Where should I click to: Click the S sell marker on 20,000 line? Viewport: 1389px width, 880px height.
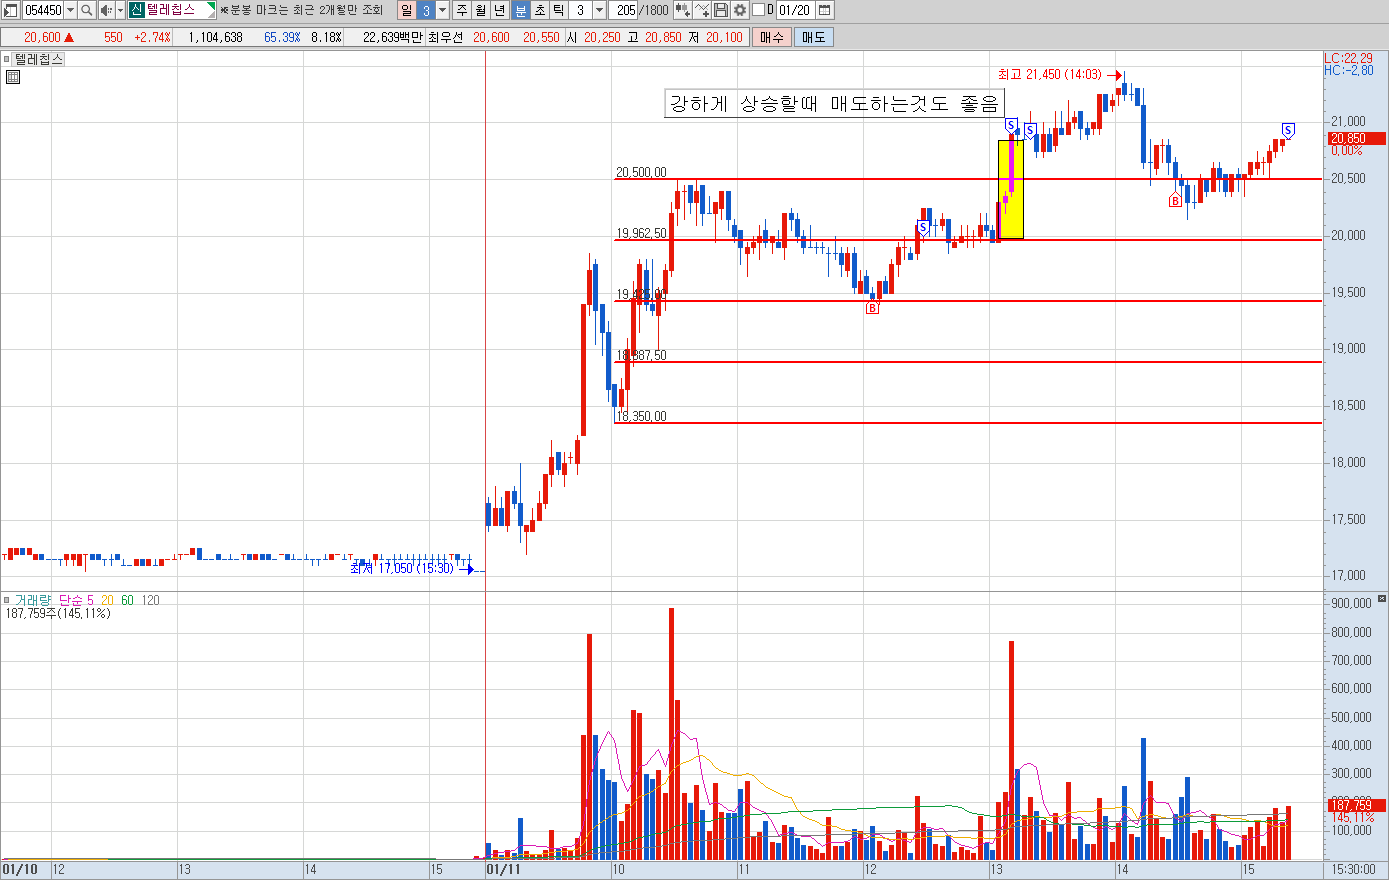click(x=923, y=228)
